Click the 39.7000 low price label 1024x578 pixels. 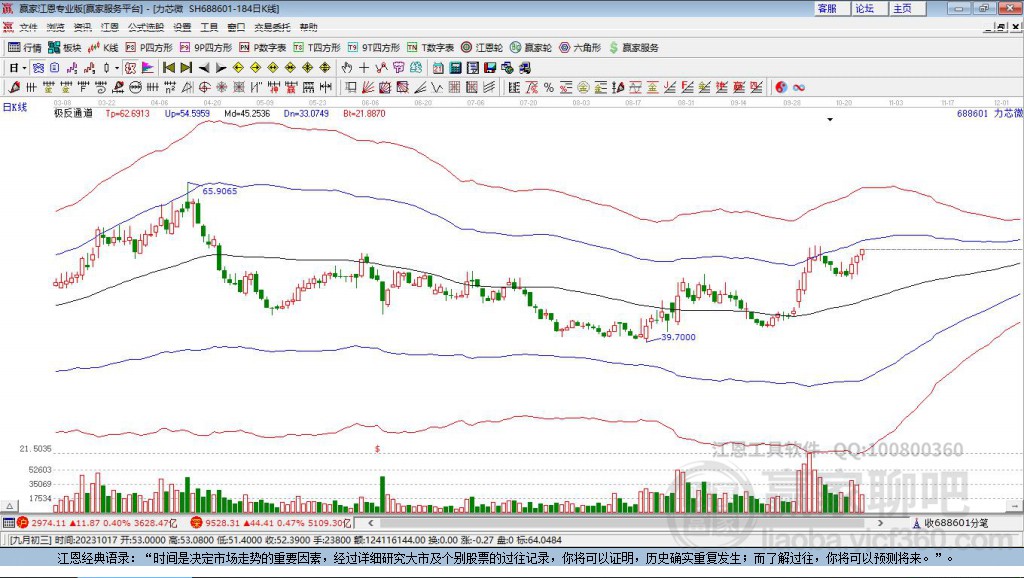[x=679, y=337]
